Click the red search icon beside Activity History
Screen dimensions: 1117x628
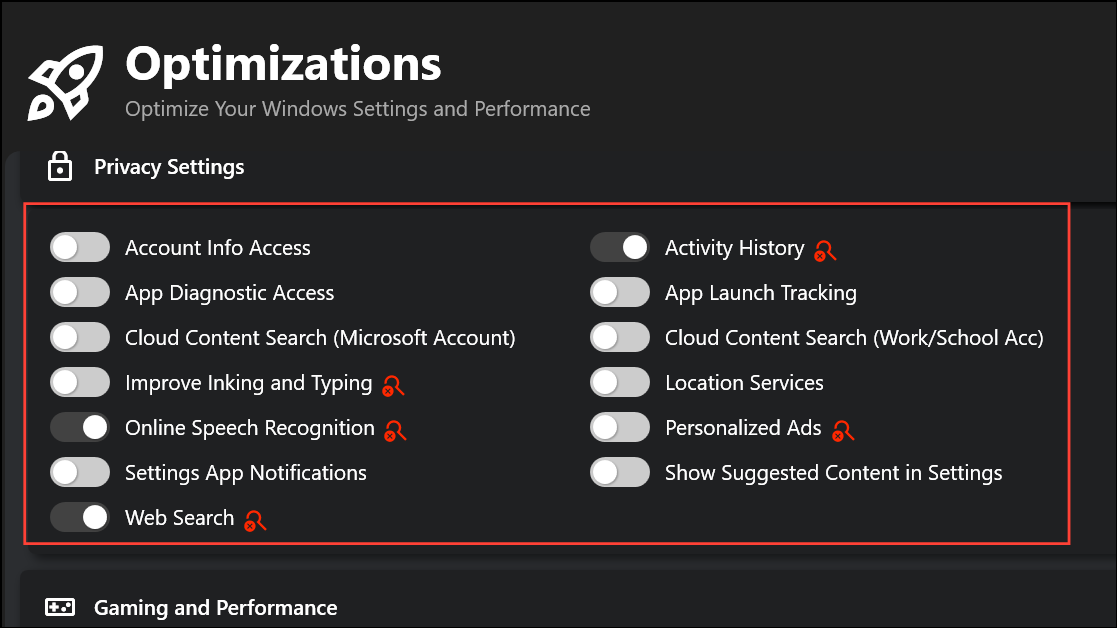(825, 250)
